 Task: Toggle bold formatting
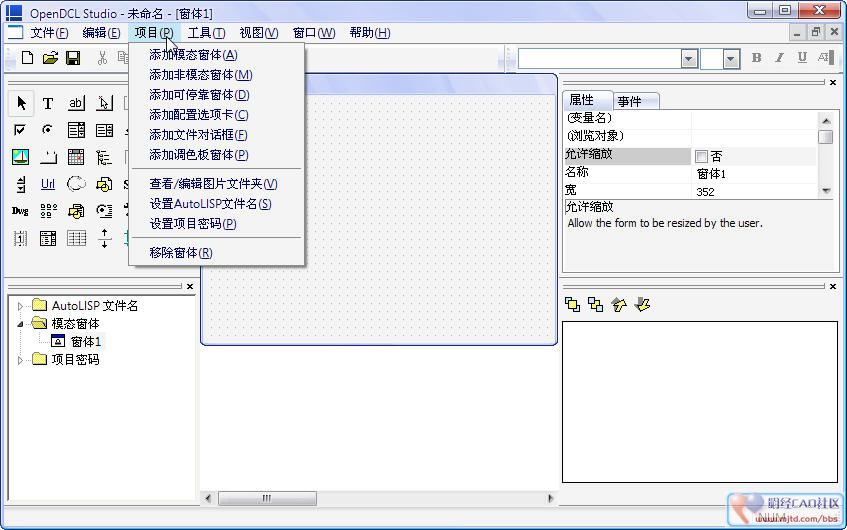[x=756, y=58]
